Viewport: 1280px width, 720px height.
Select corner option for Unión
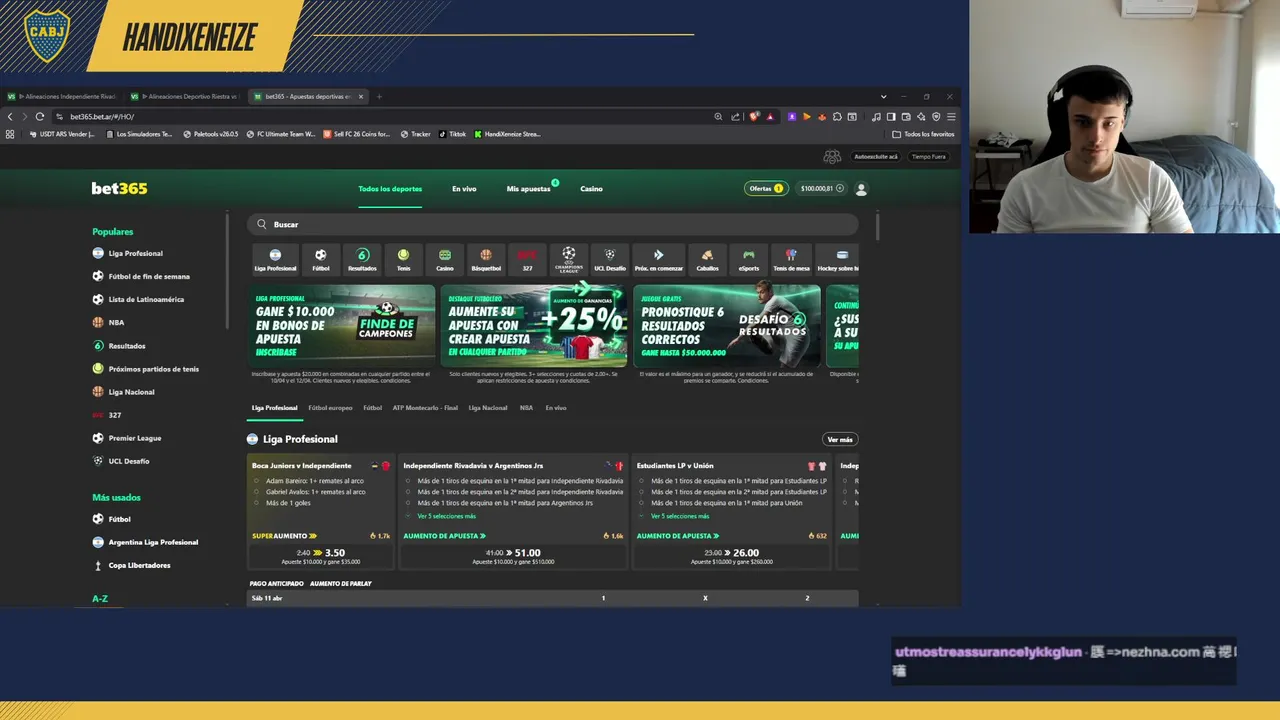(720, 503)
